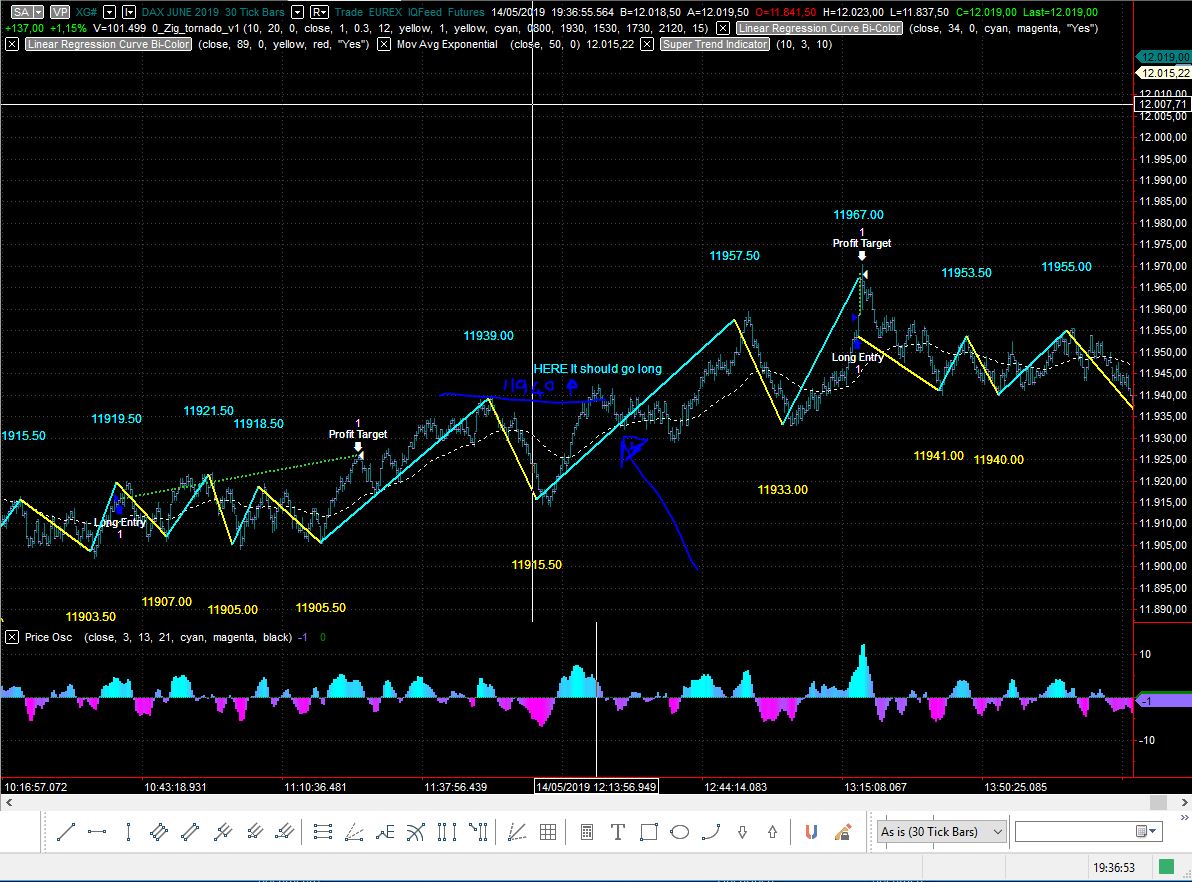Toggle the magnet snap tool

tap(811, 832)
